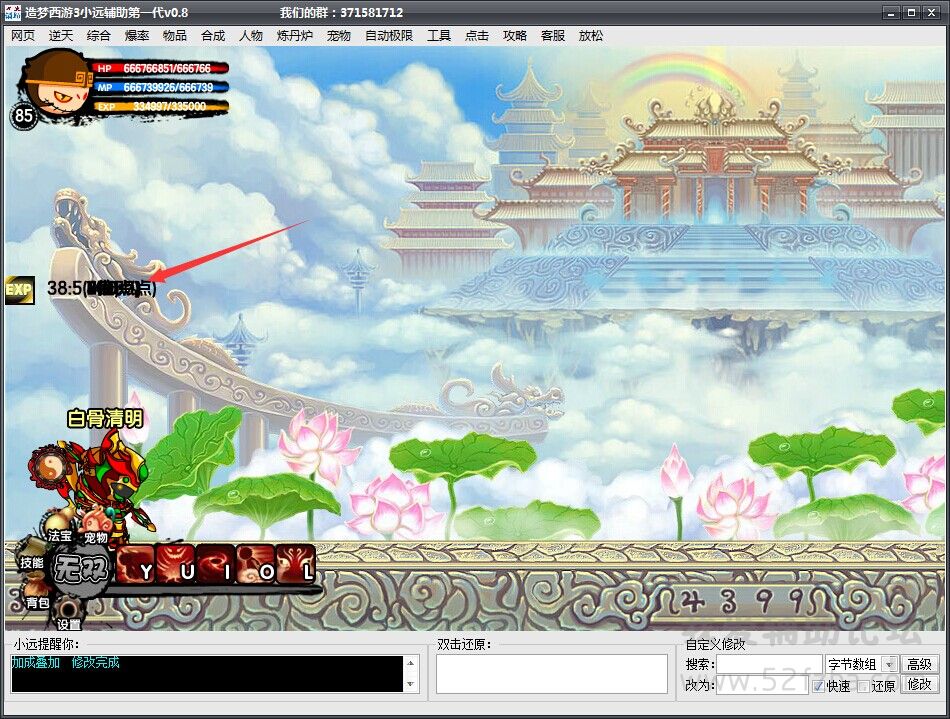Click the log scrollbar down arrow
This screenshot has width=950, height=719.
coord(410,684)
